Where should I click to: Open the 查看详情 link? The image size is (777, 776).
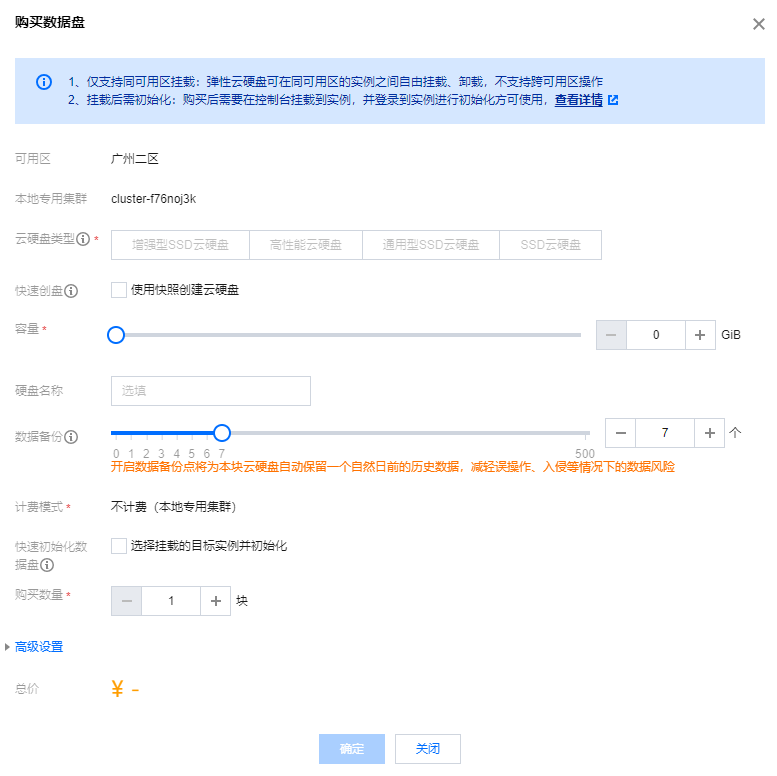click(x=579, y=100)
